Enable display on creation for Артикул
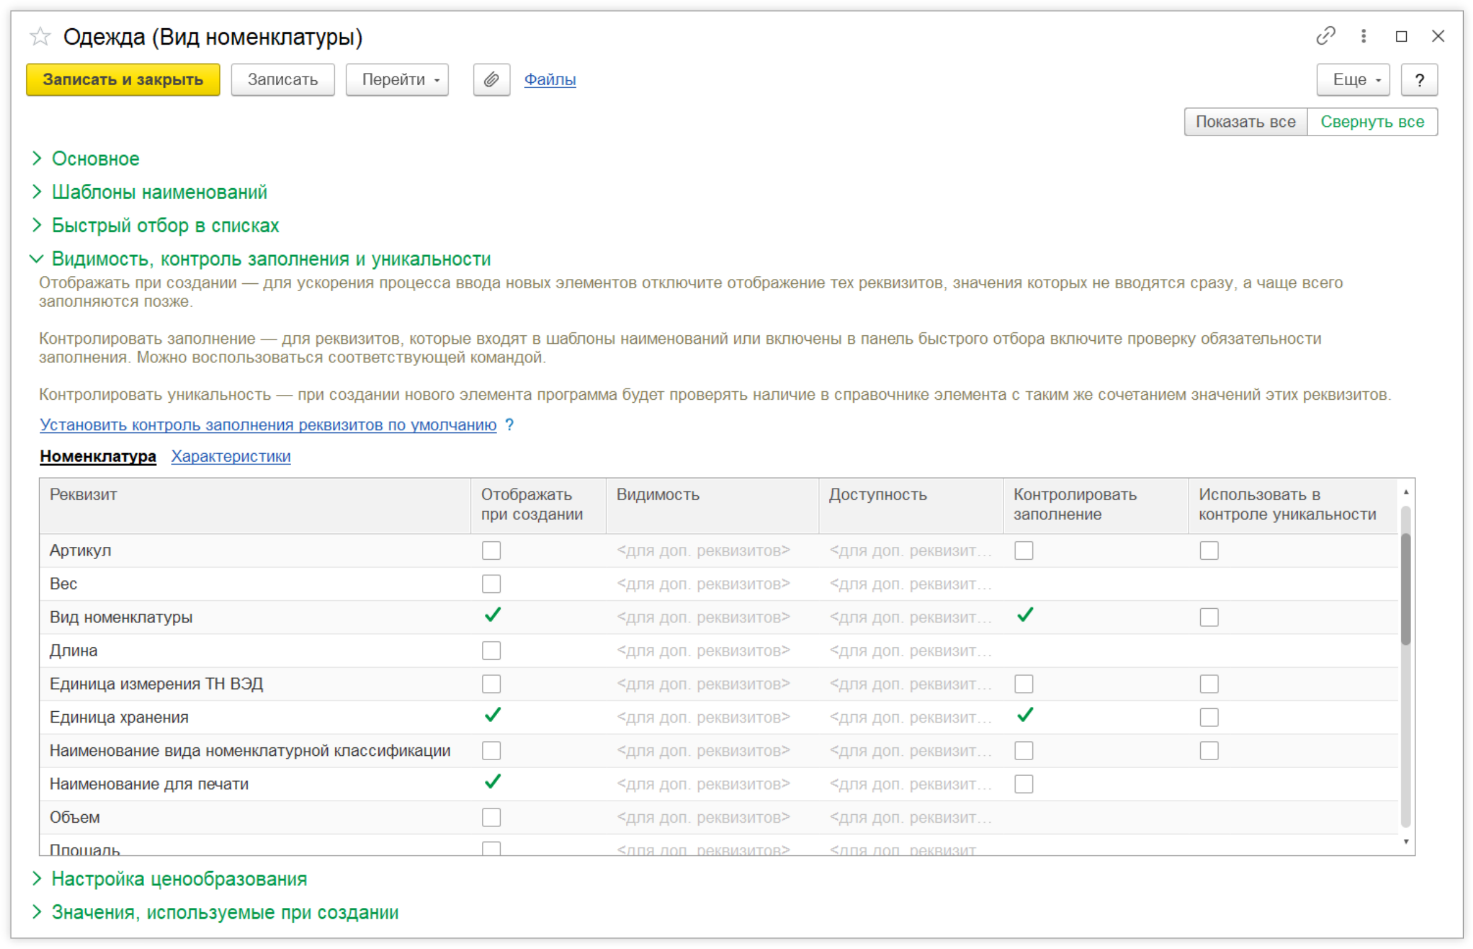This screenshot has width=1473, height=949. click(x=491, y=551)
